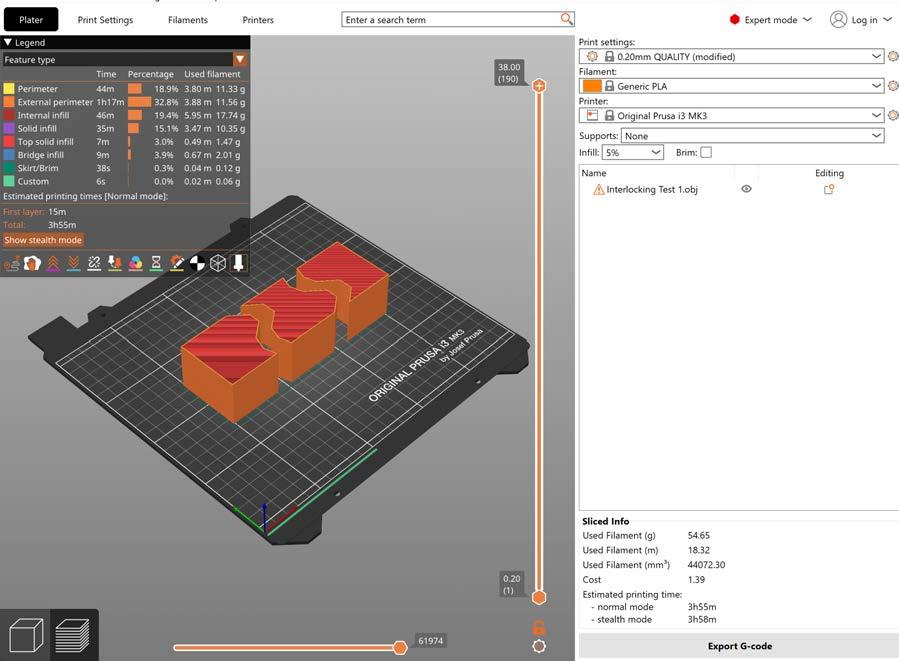Open filament preset gear icon
This screenshot has width=899, height=661.
click(x=893, y=86)
